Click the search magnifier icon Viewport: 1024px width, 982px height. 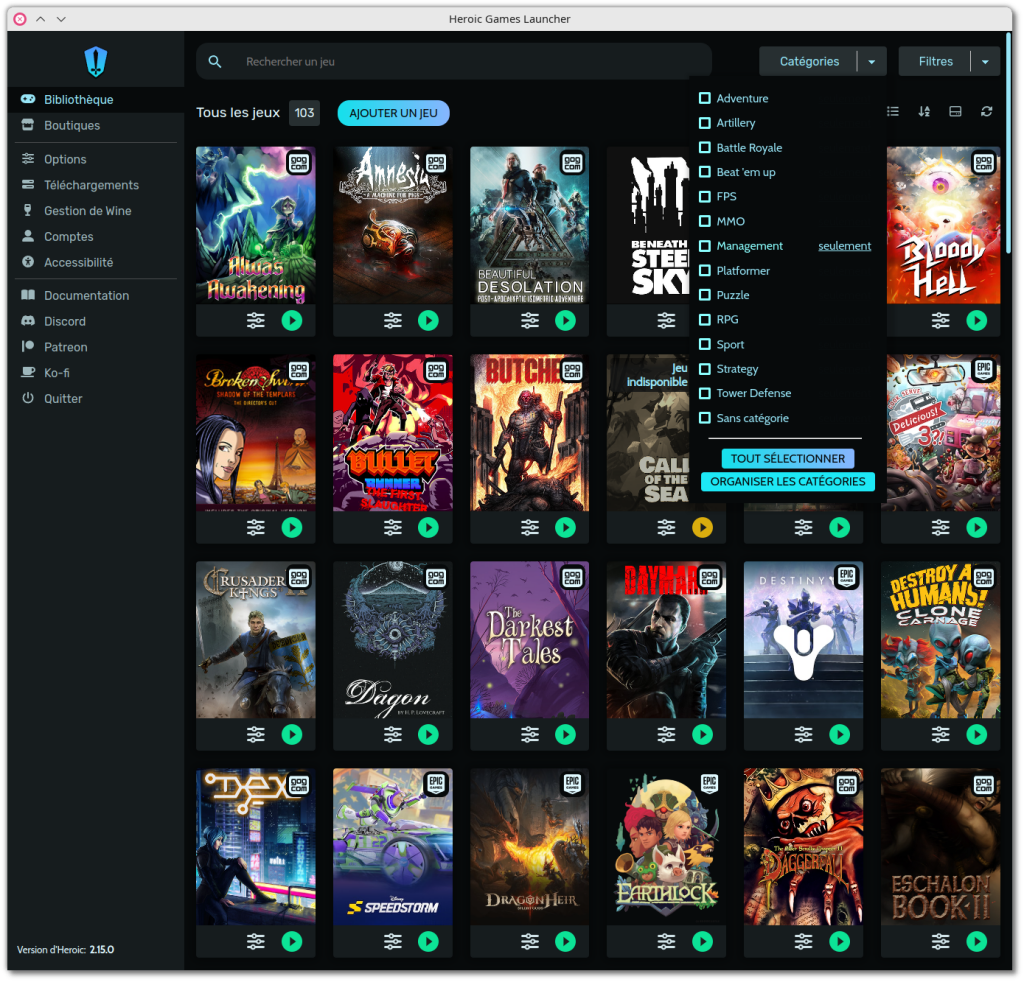pyautogui.click(x=214, y=61)
